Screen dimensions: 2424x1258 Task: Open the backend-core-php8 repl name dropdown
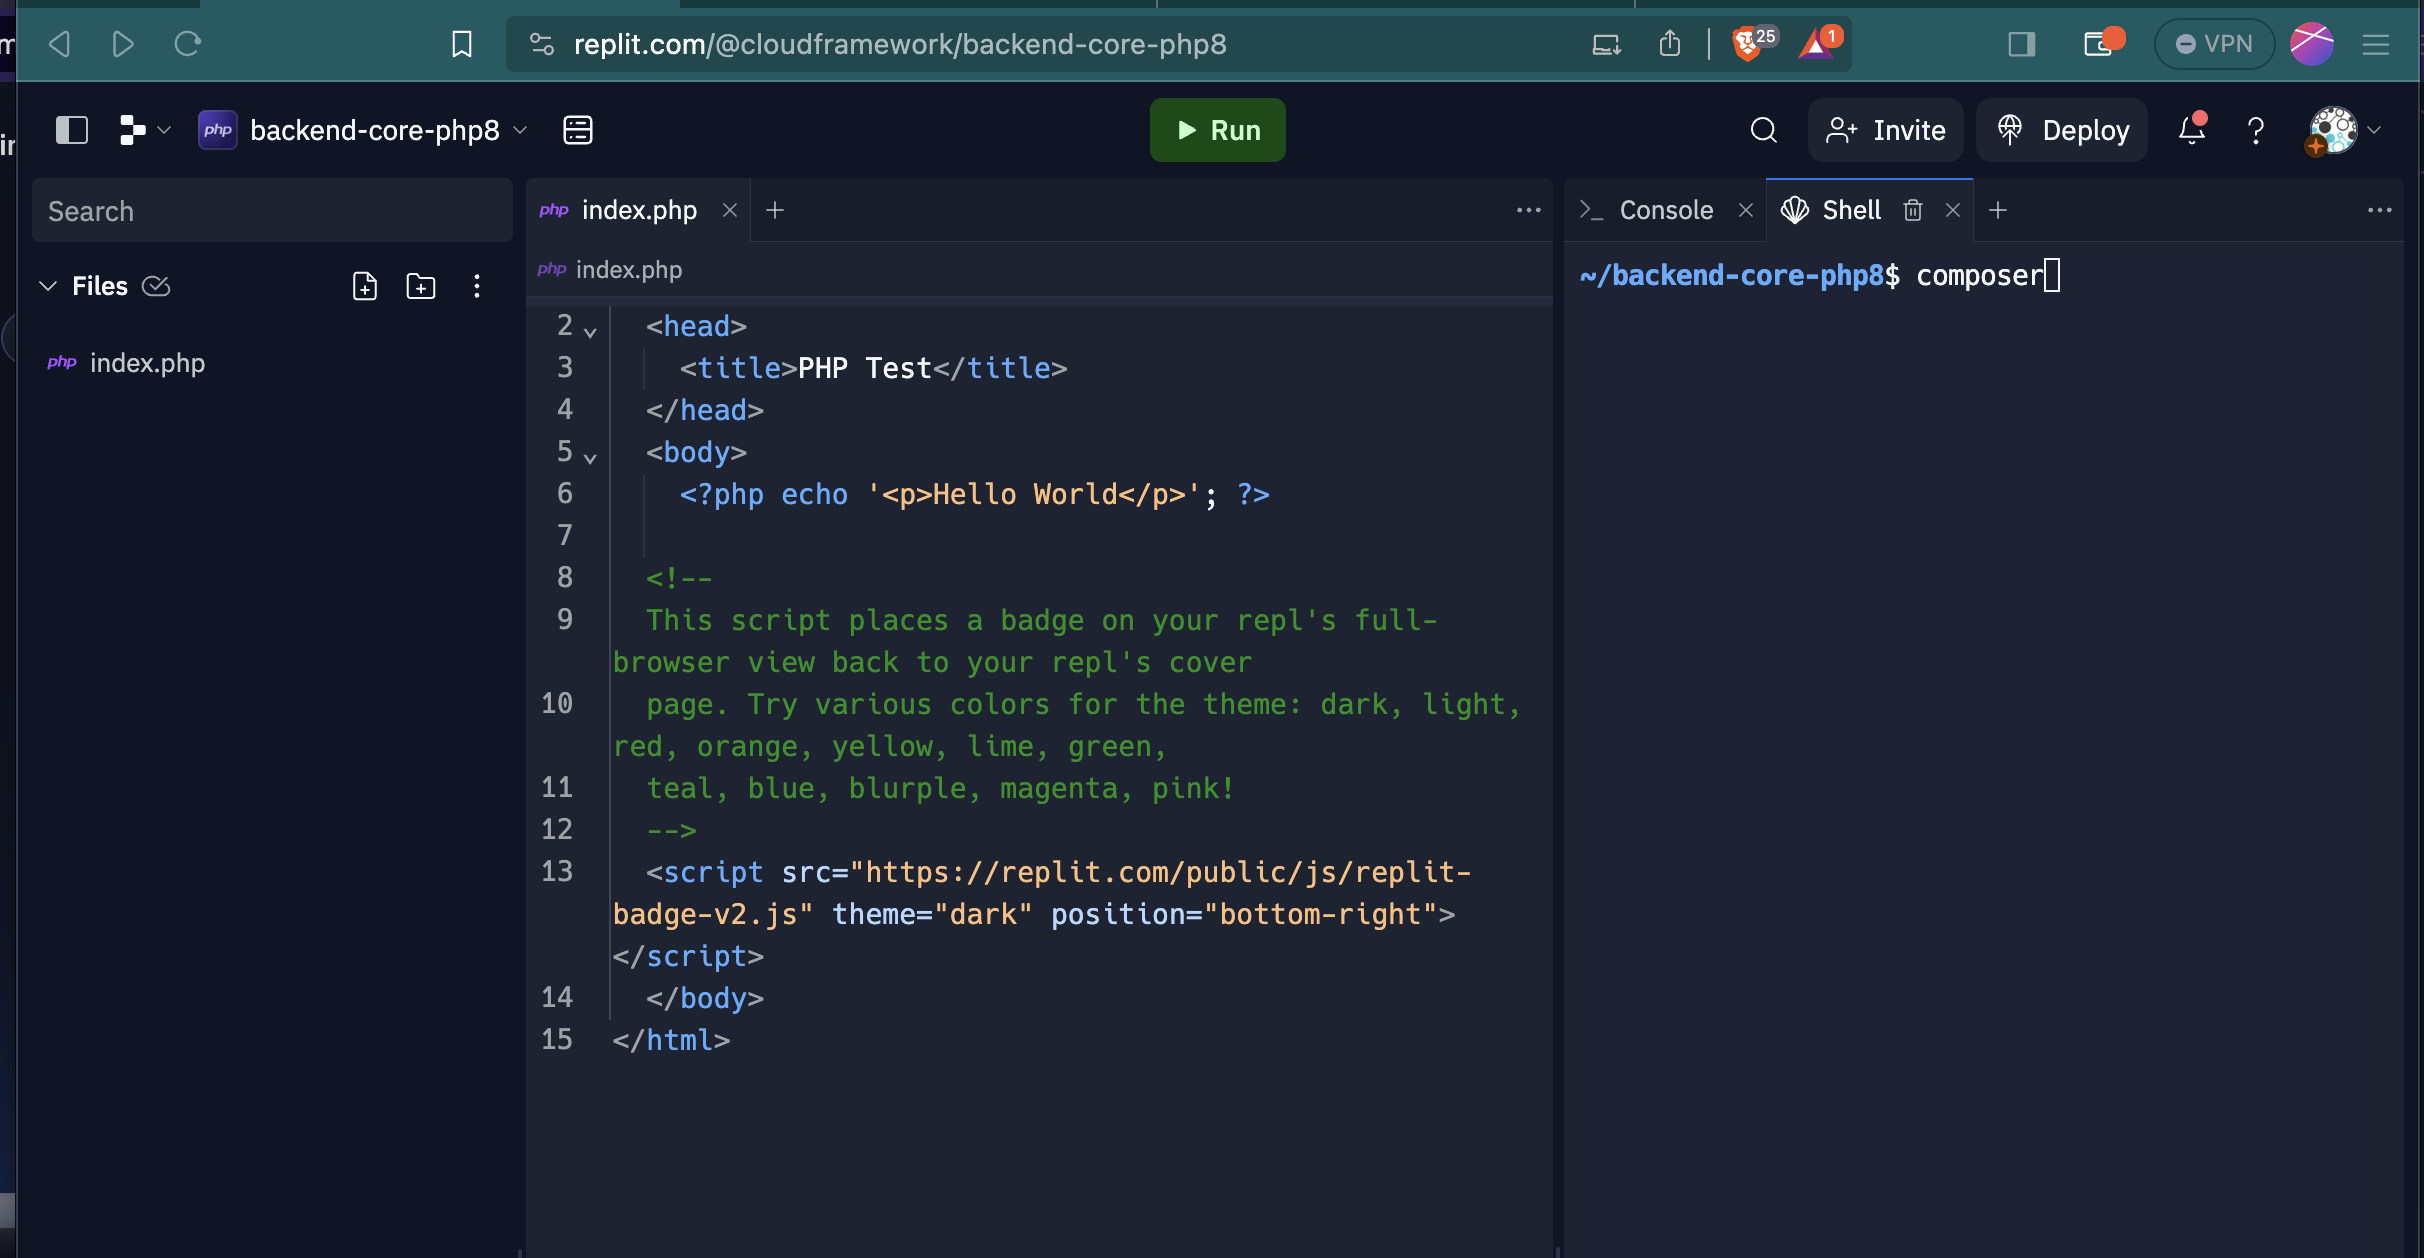click(364, 130)
